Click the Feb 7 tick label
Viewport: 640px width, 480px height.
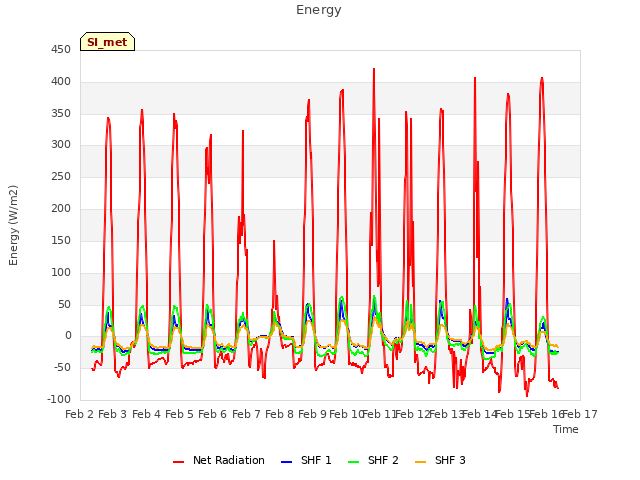246,414
